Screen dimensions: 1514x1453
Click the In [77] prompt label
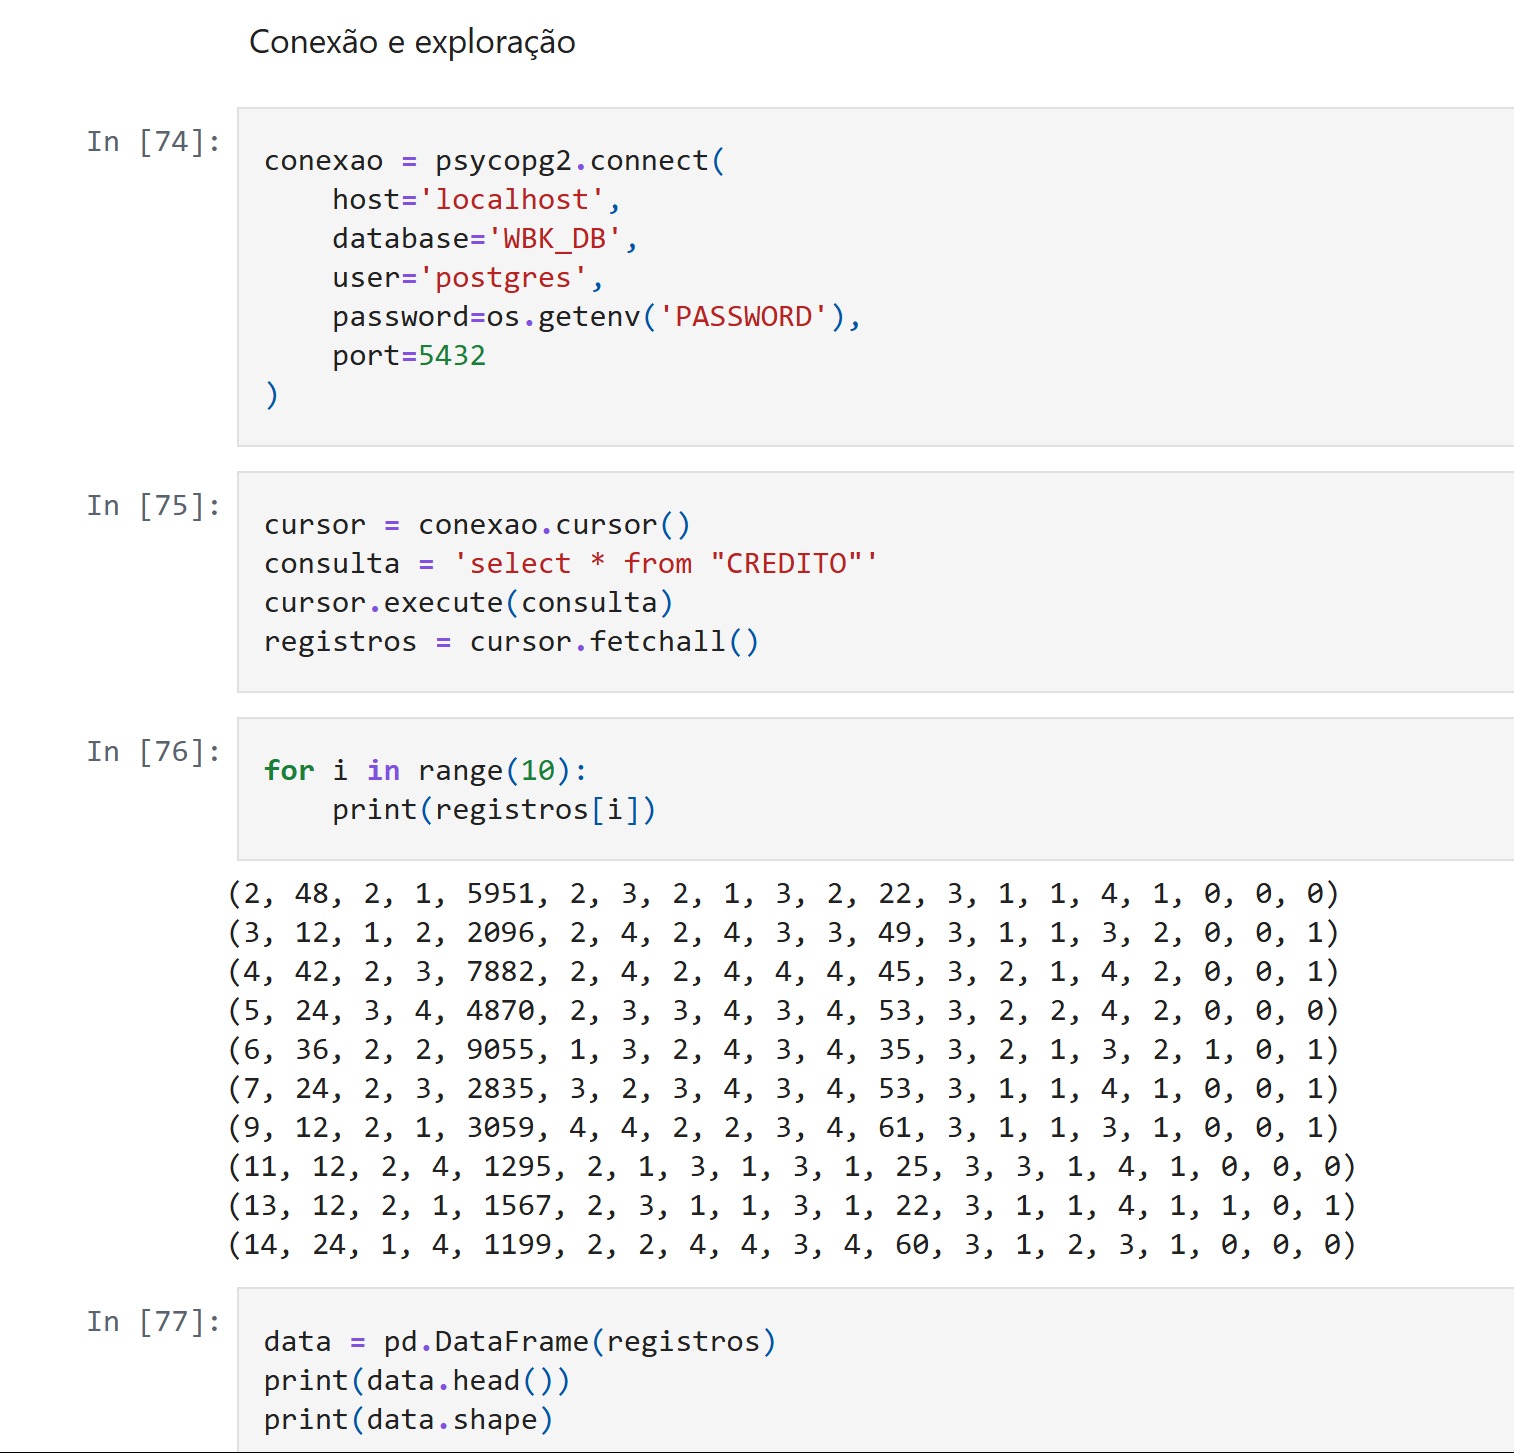pos(153,1322)
